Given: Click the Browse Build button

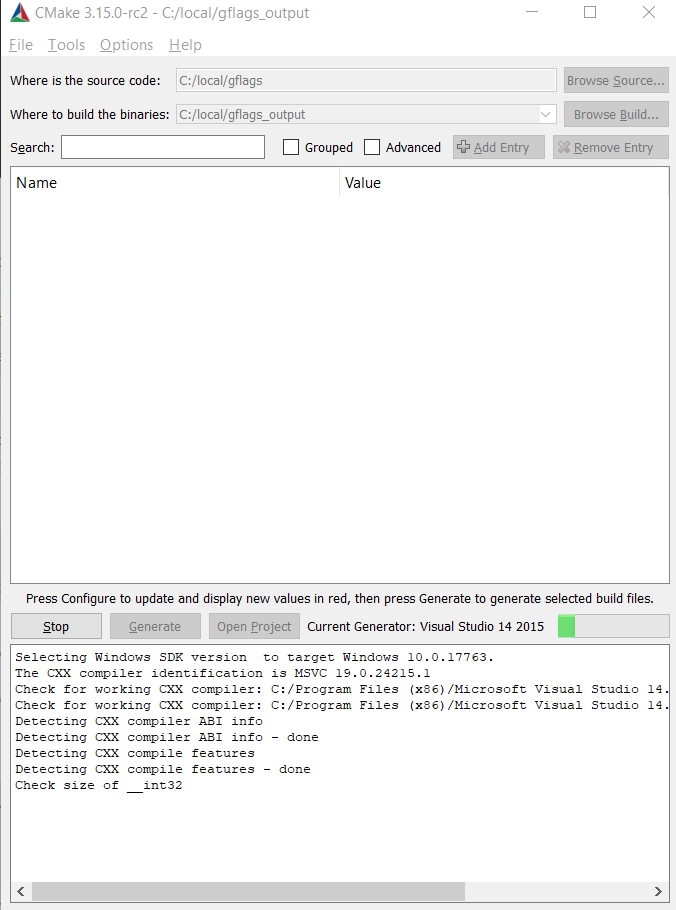Looking at the screenshot, I should pos(616,114).
